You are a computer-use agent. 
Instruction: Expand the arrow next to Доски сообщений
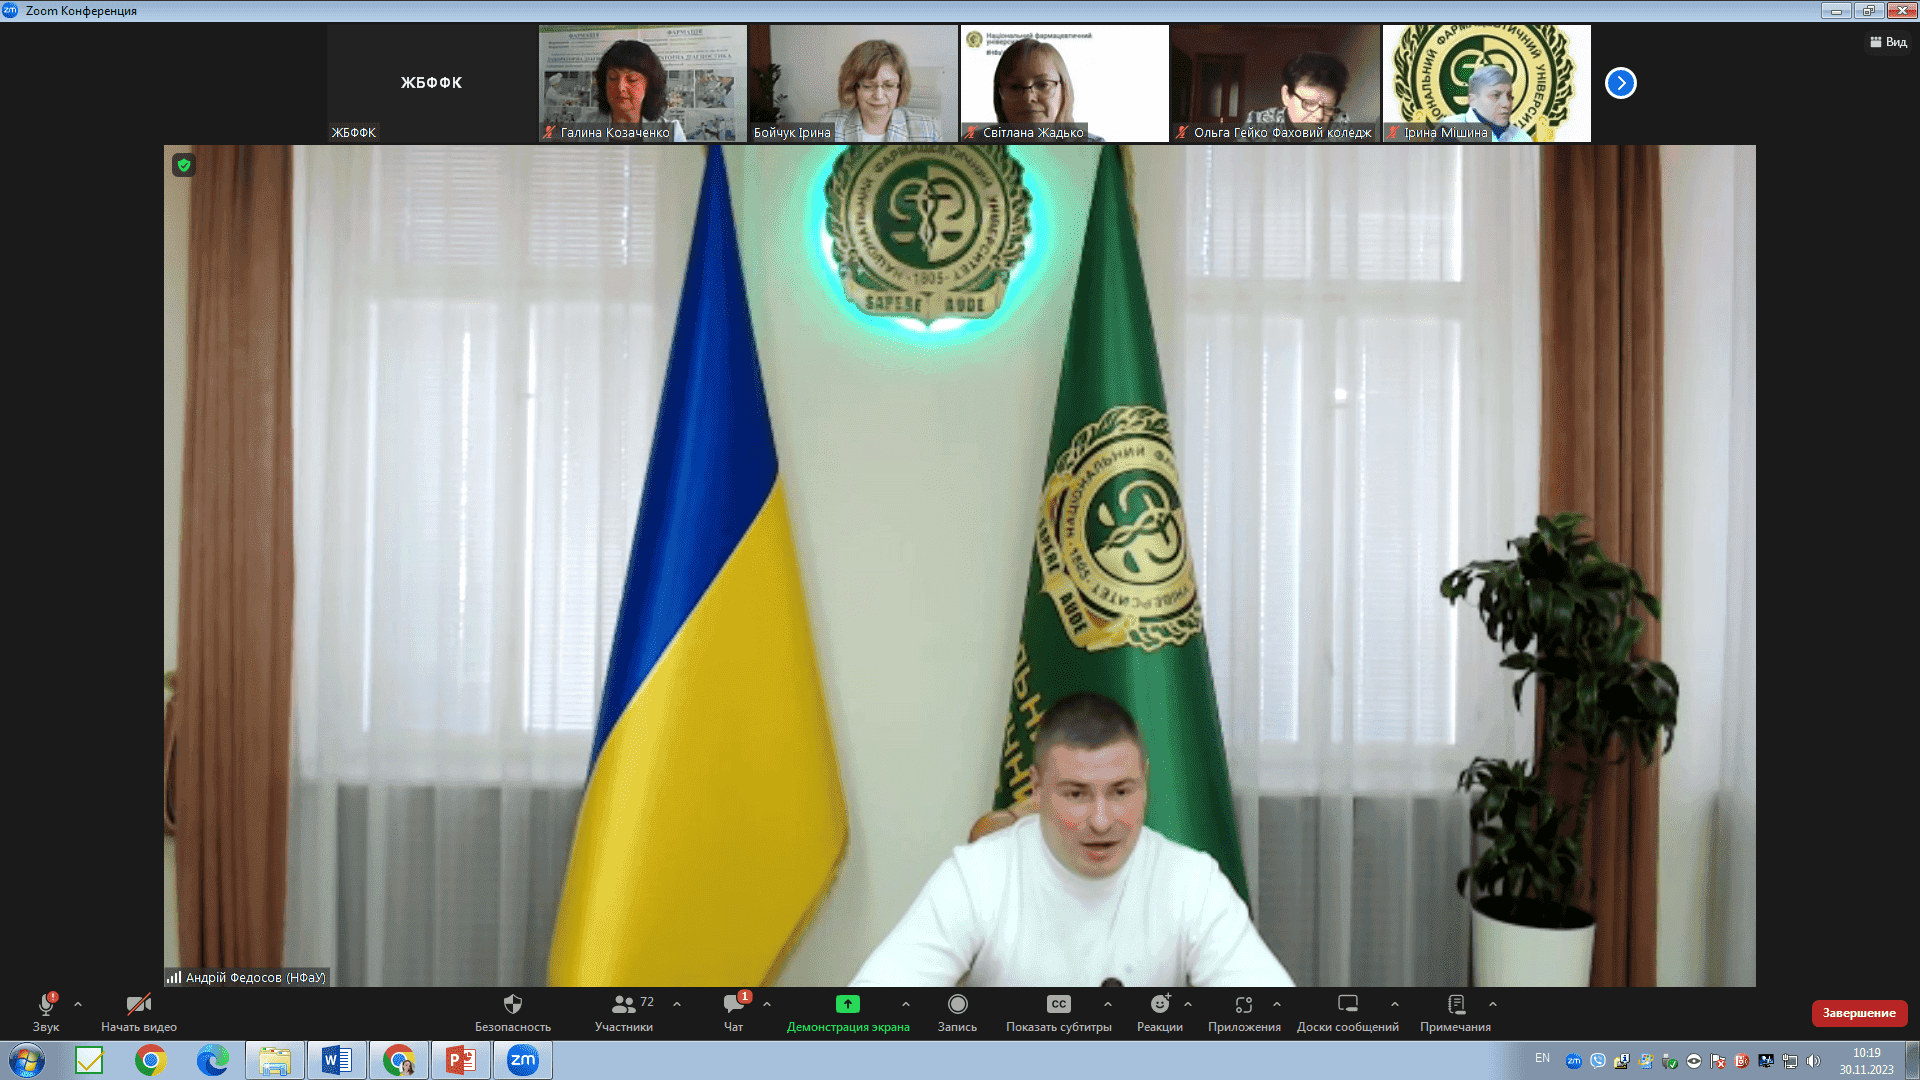click(x=1395, y=1004)
